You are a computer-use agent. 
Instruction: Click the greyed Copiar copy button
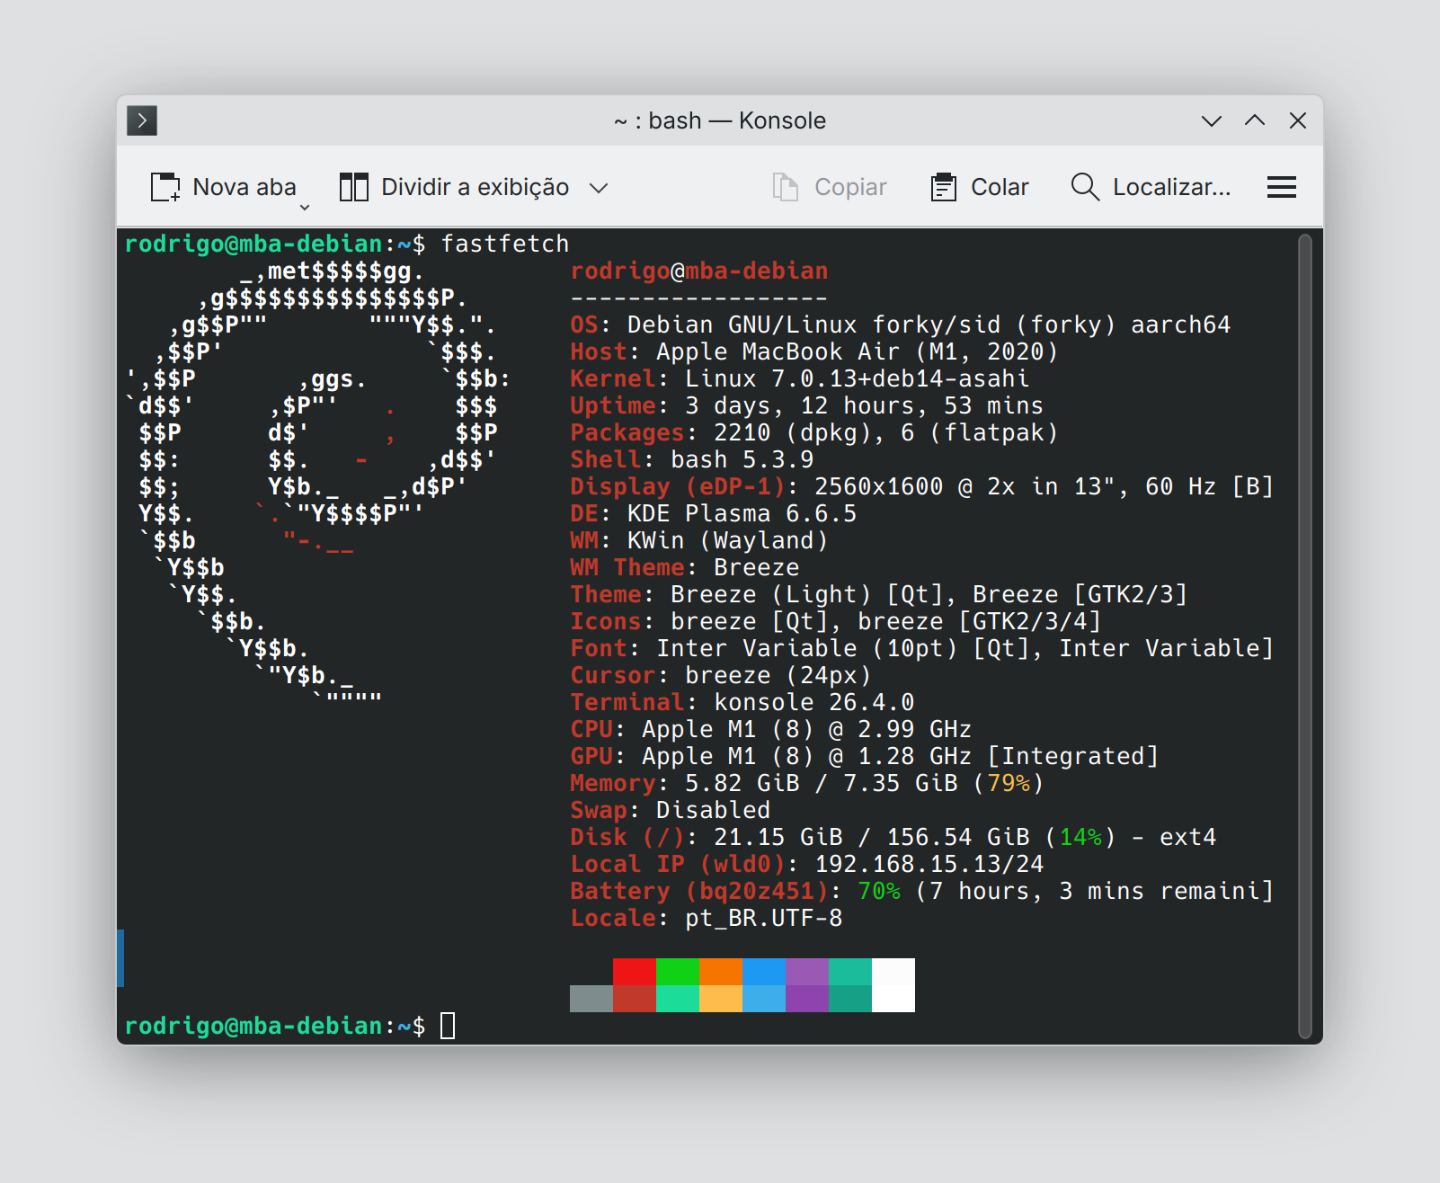[829, 187]
